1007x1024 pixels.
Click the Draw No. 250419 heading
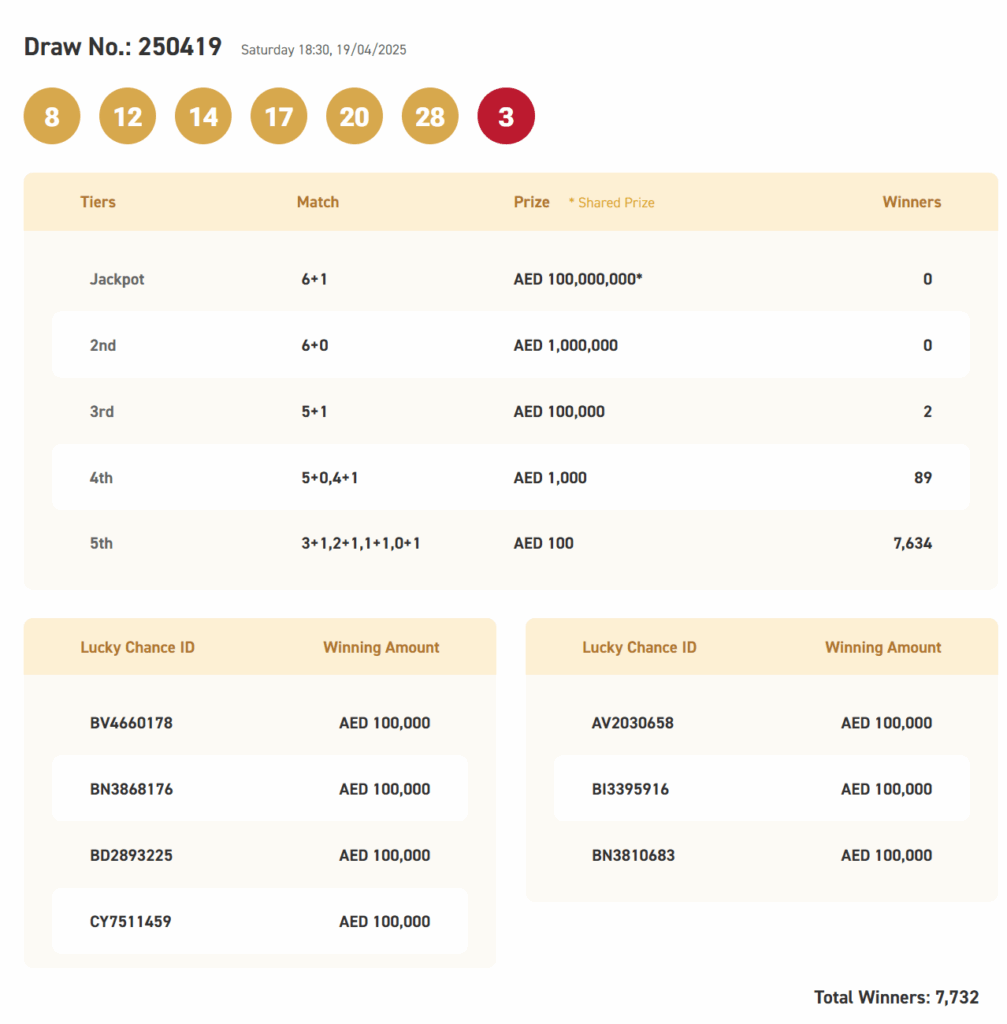click(x=123, y=47)
